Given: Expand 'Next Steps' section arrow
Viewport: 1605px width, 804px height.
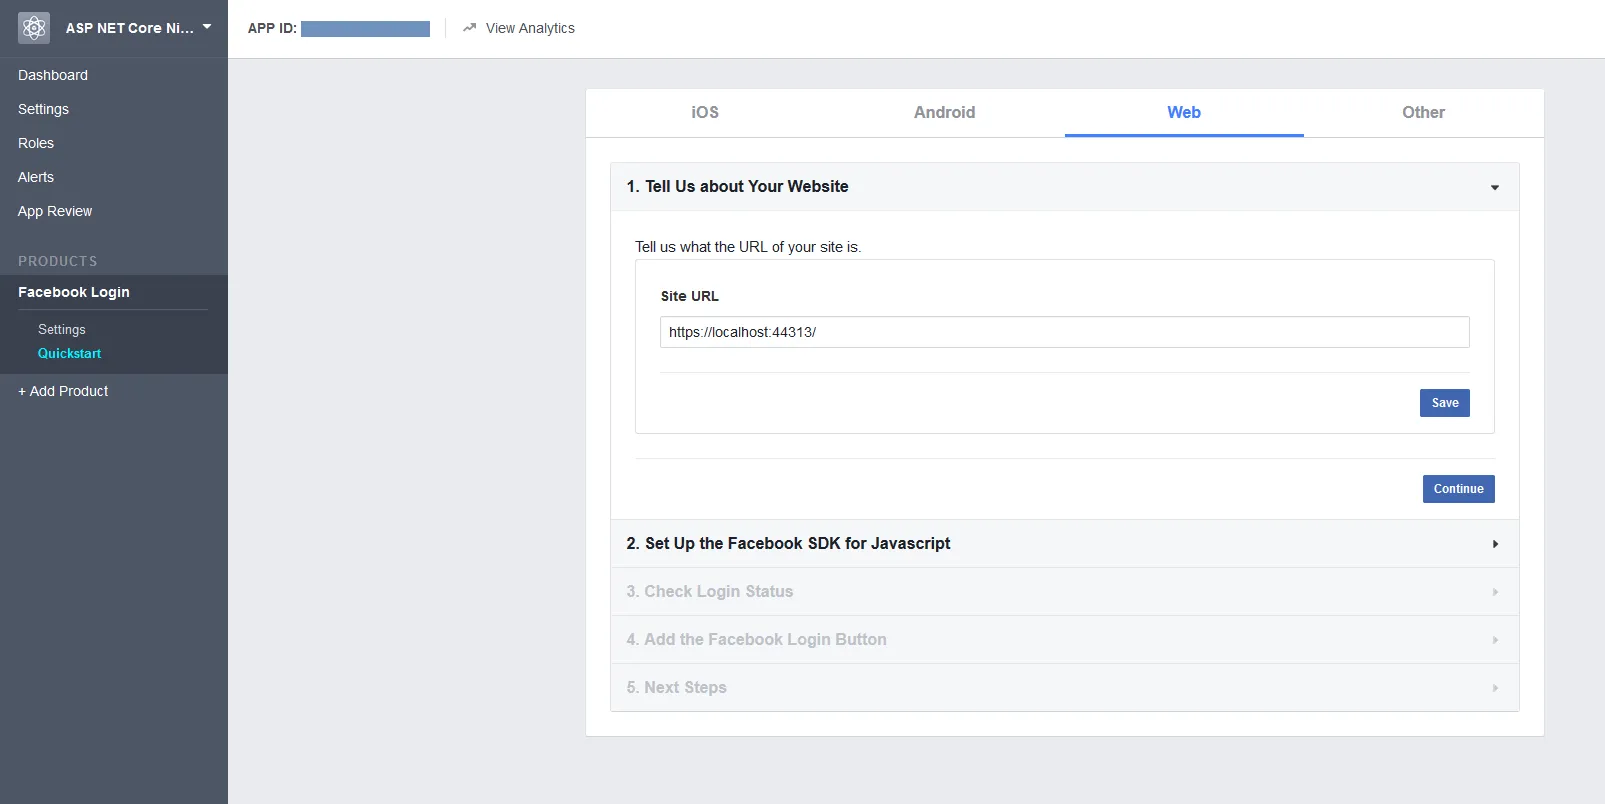Looking at the screenshot, I should [1495, 688].
